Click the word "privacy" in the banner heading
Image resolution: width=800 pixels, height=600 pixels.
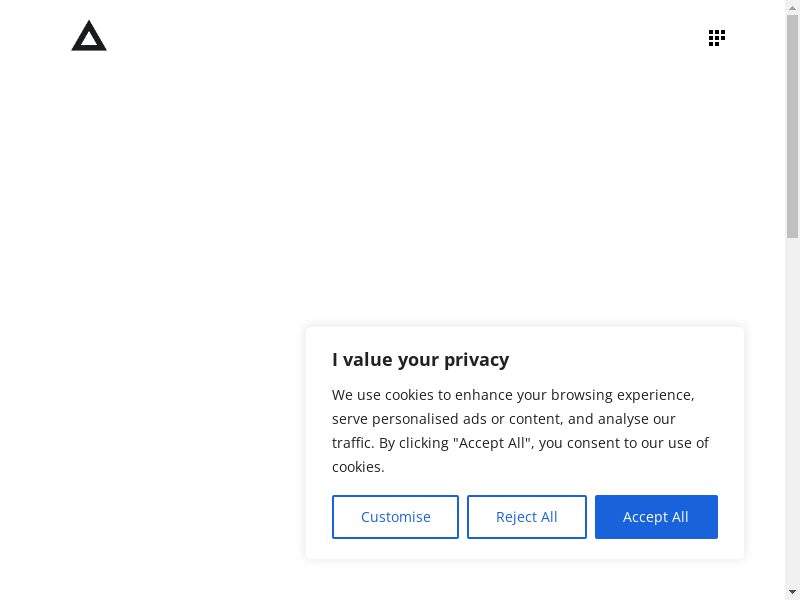476,360
